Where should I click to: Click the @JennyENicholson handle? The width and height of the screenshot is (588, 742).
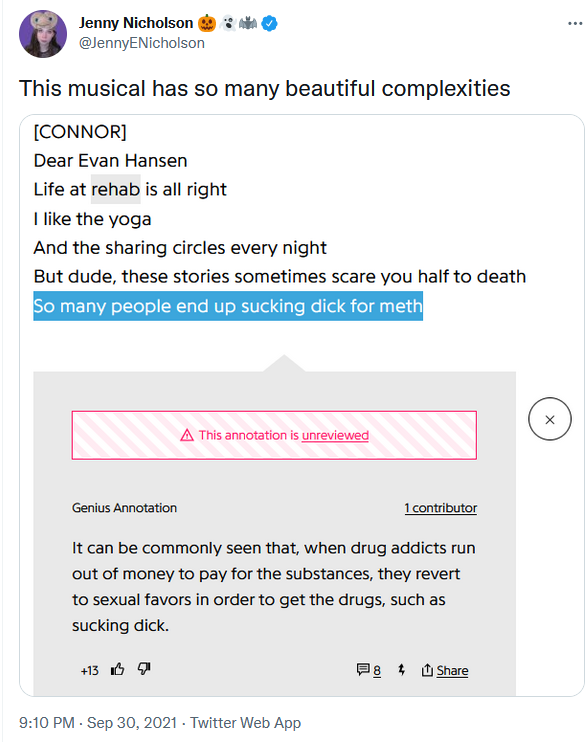142,43
